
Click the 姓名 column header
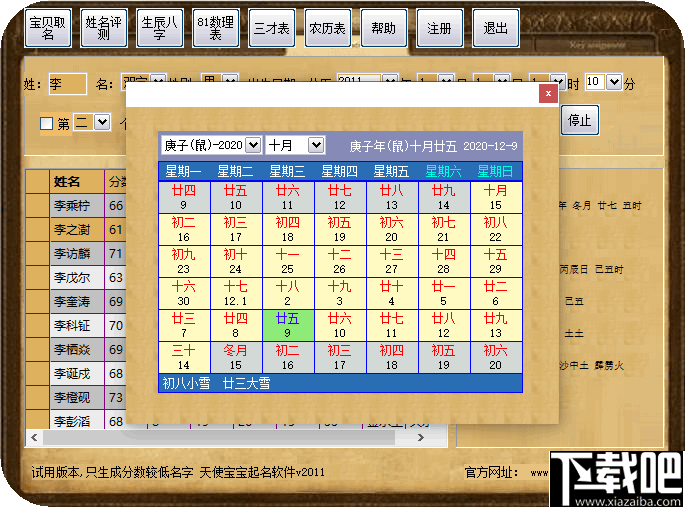[x=76, y=182]
